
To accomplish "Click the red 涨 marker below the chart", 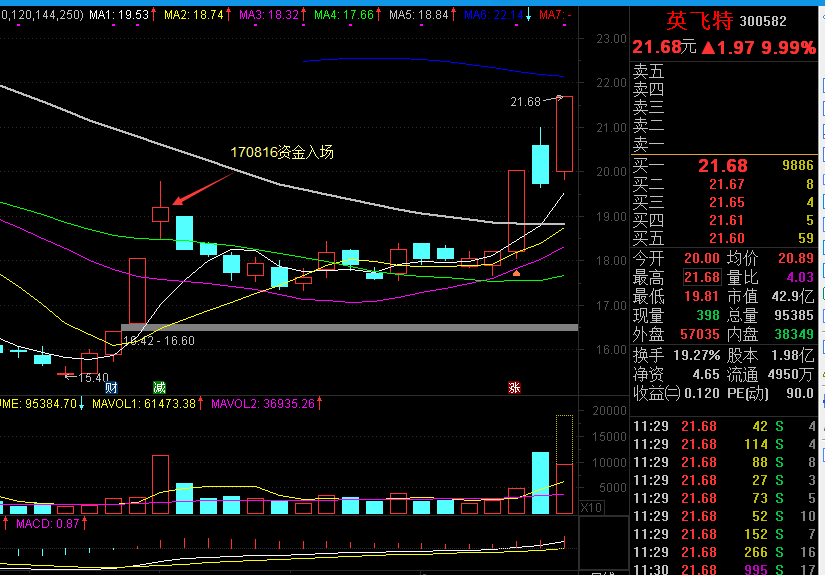I will point(514,388).
